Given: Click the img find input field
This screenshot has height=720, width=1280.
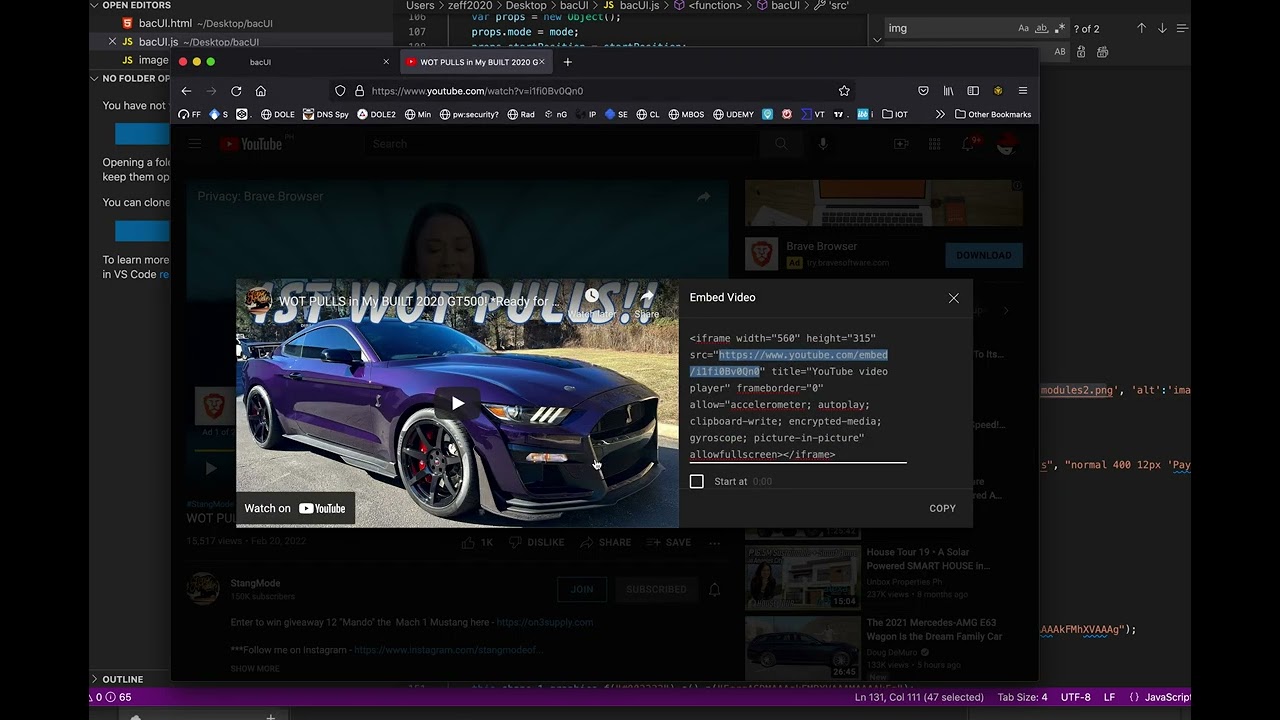Looking at the screenshot, I should tap(948, 28).
